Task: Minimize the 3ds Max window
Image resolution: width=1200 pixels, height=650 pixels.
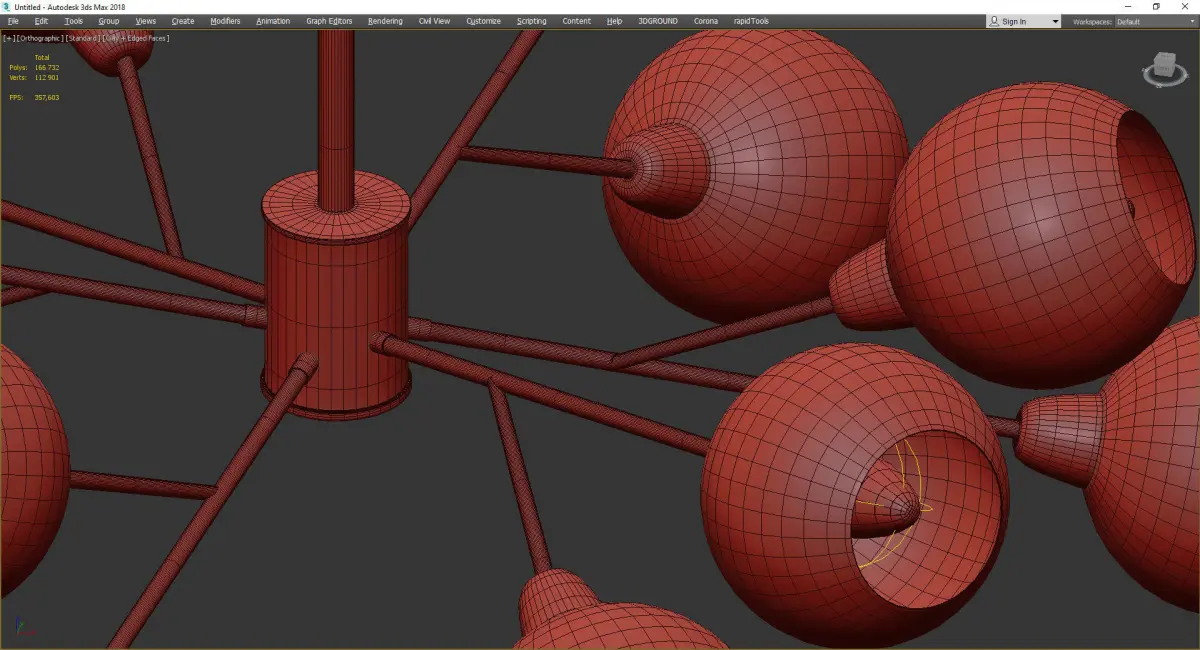Action: (1129, 7)
